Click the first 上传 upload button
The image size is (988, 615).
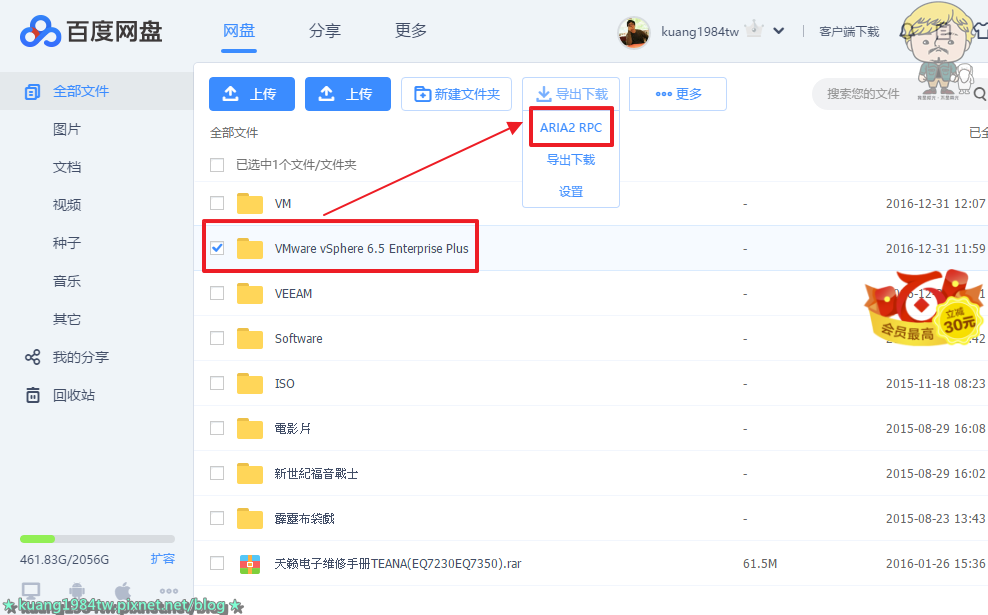pyautogui.click(x=251, y=94)
